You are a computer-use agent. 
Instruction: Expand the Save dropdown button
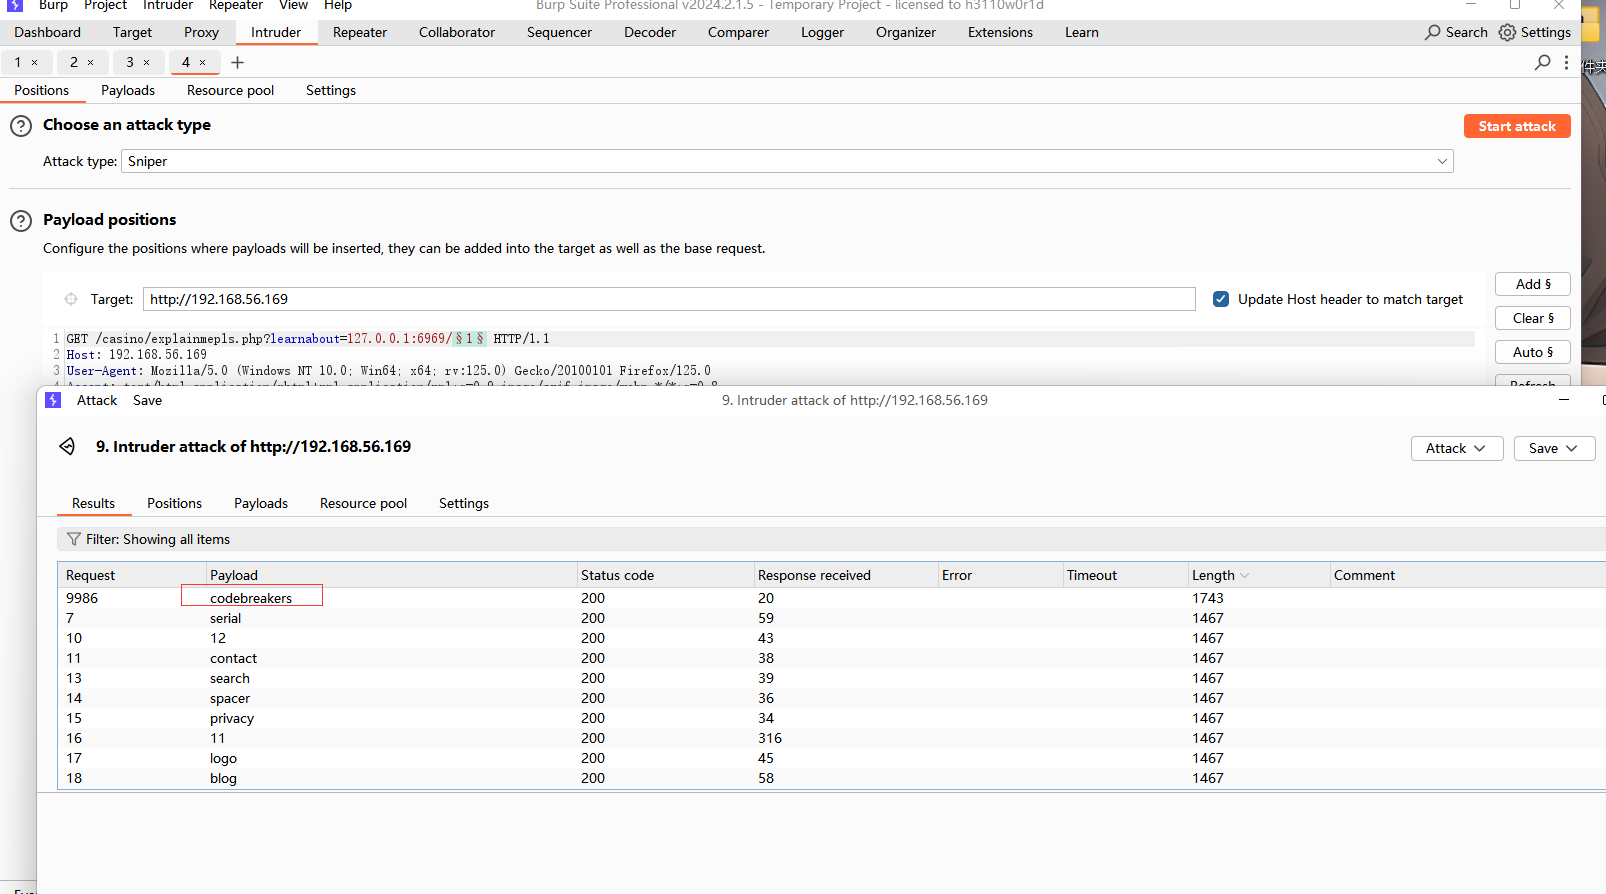click(1554, 448)
